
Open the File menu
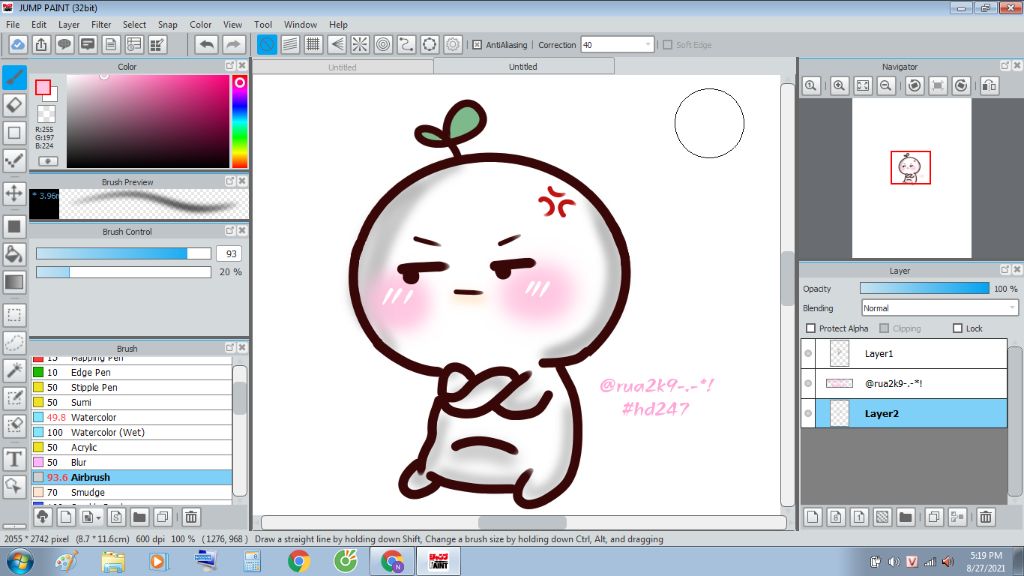point(12,24)
